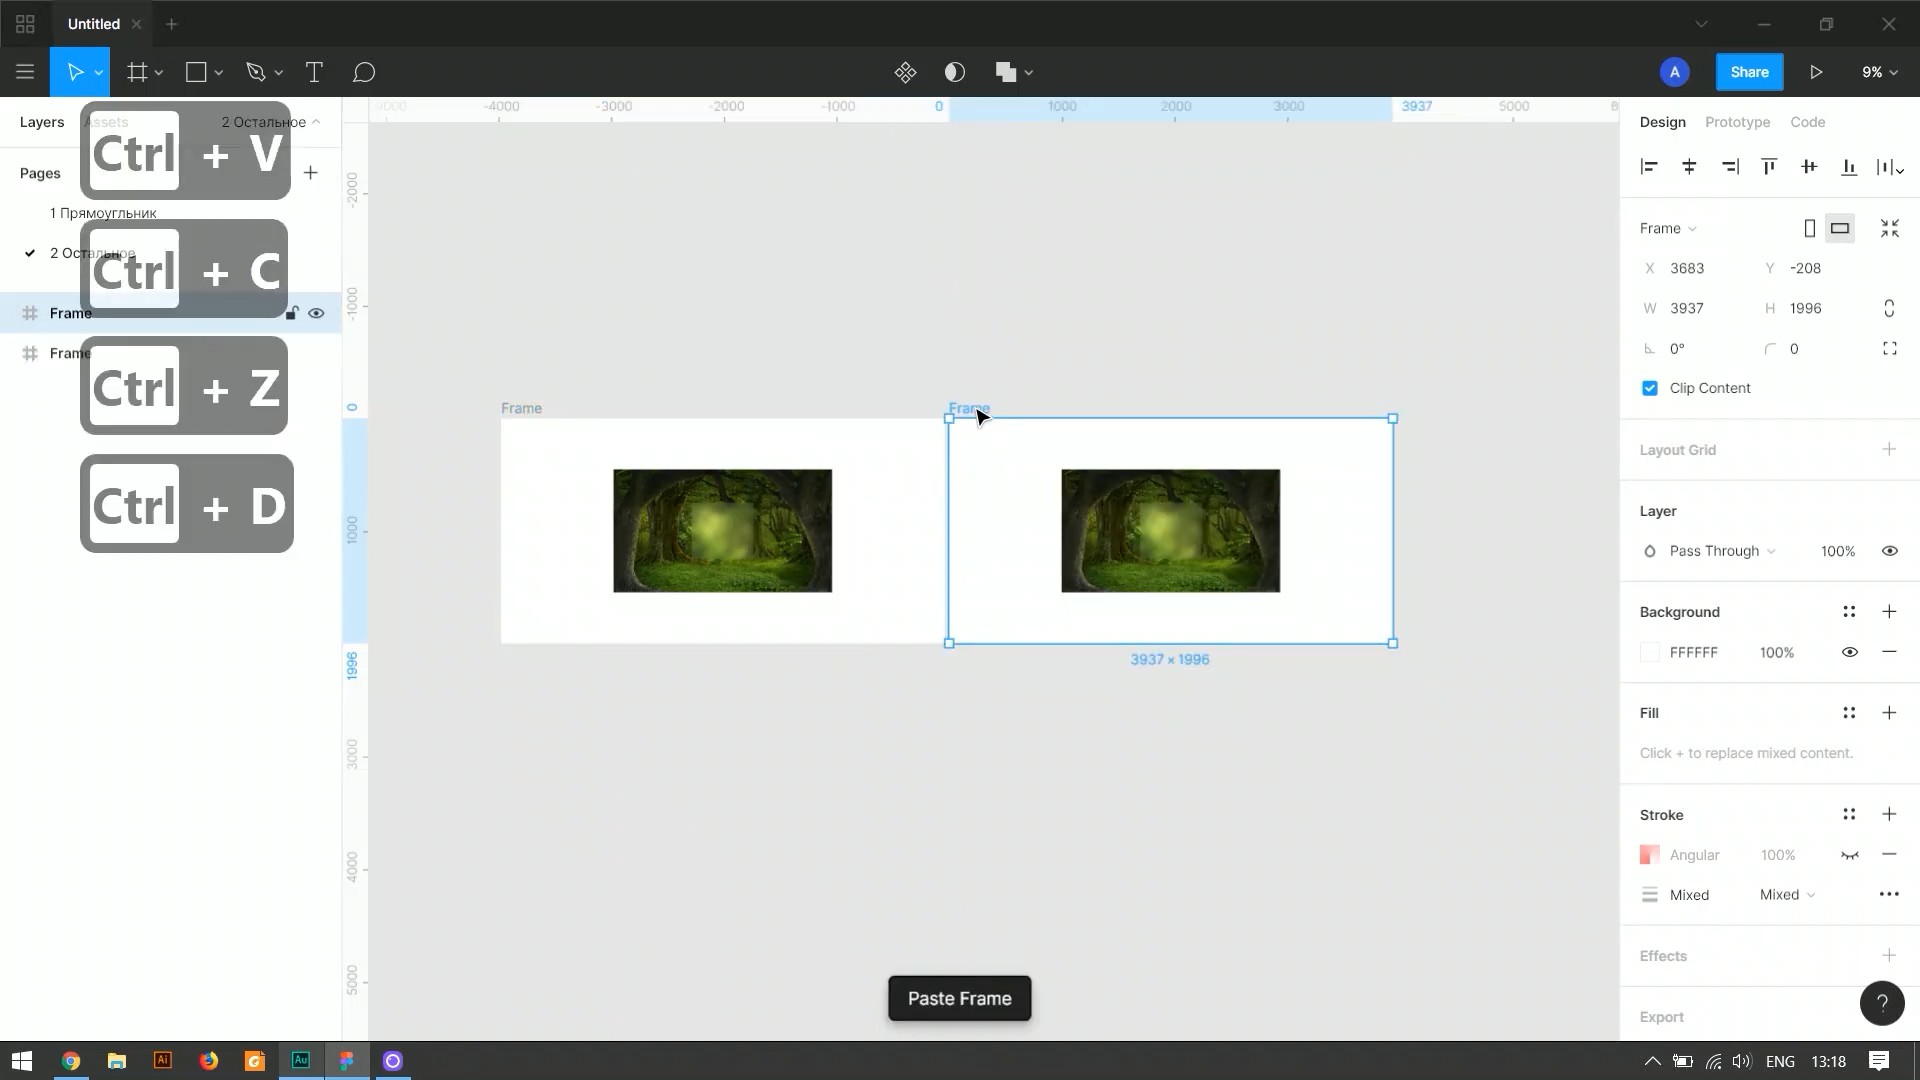Set frame to portrait orientation
The height and width of the screenshot is (1080, 1920).
pos(1809,229)
